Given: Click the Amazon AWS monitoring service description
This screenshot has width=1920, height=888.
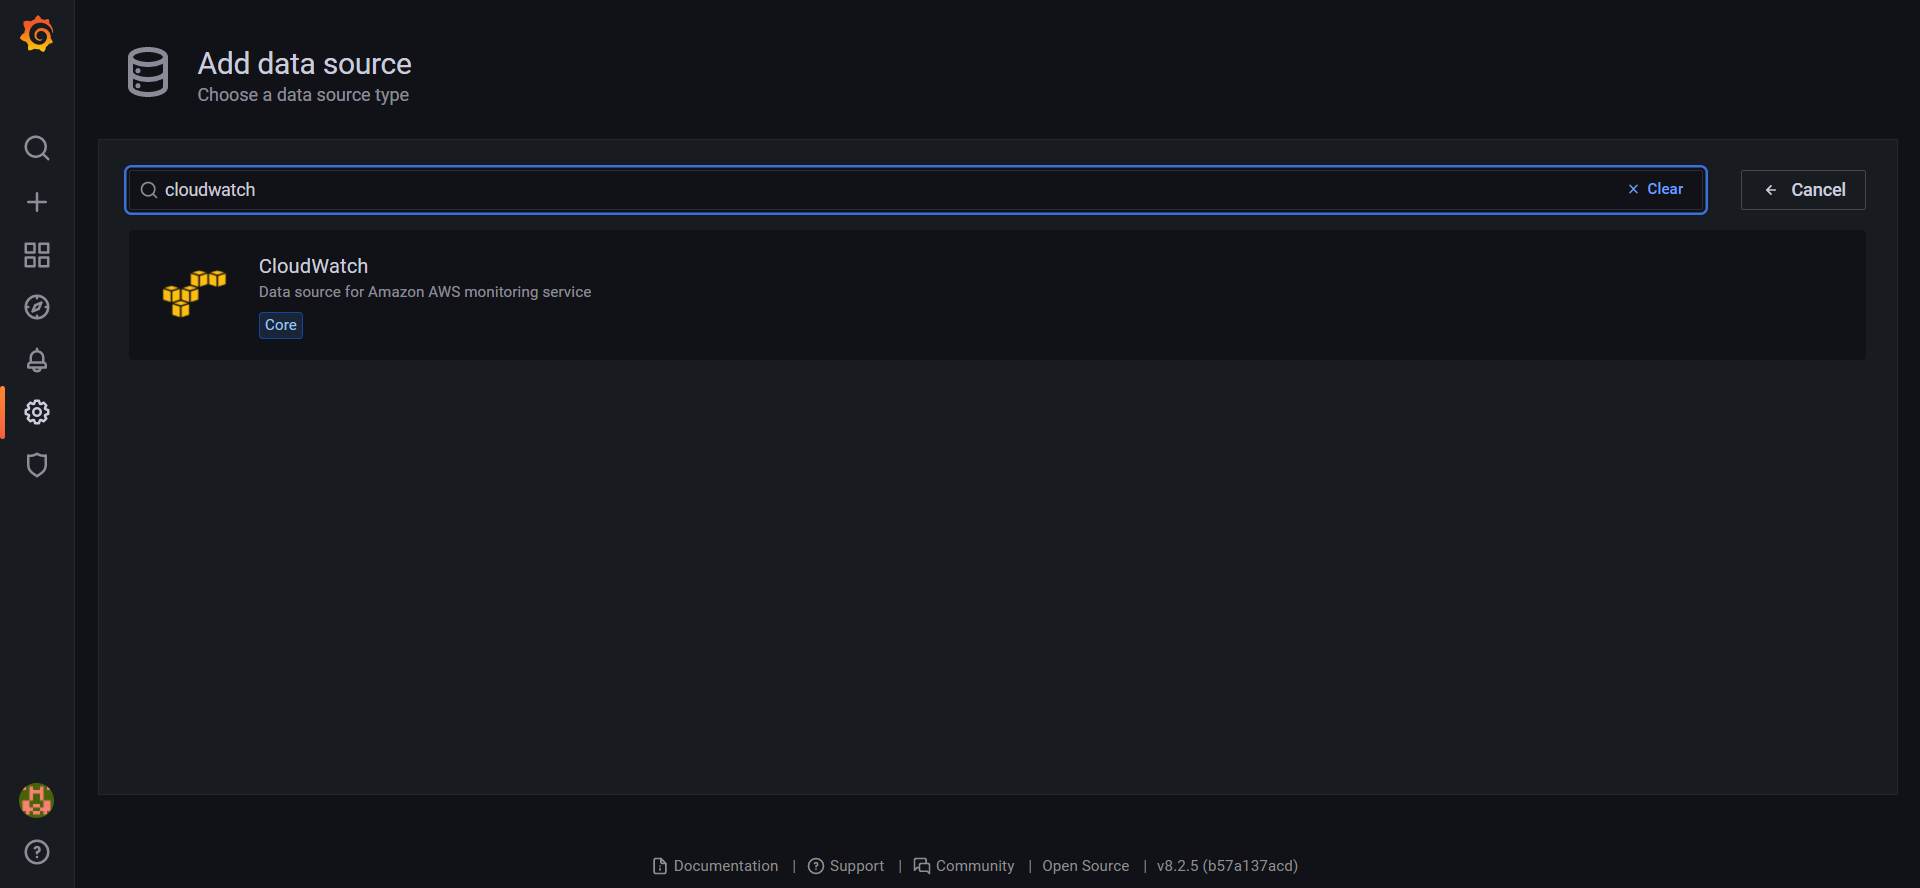Looking at the screenshot, I should pos(425,292).
